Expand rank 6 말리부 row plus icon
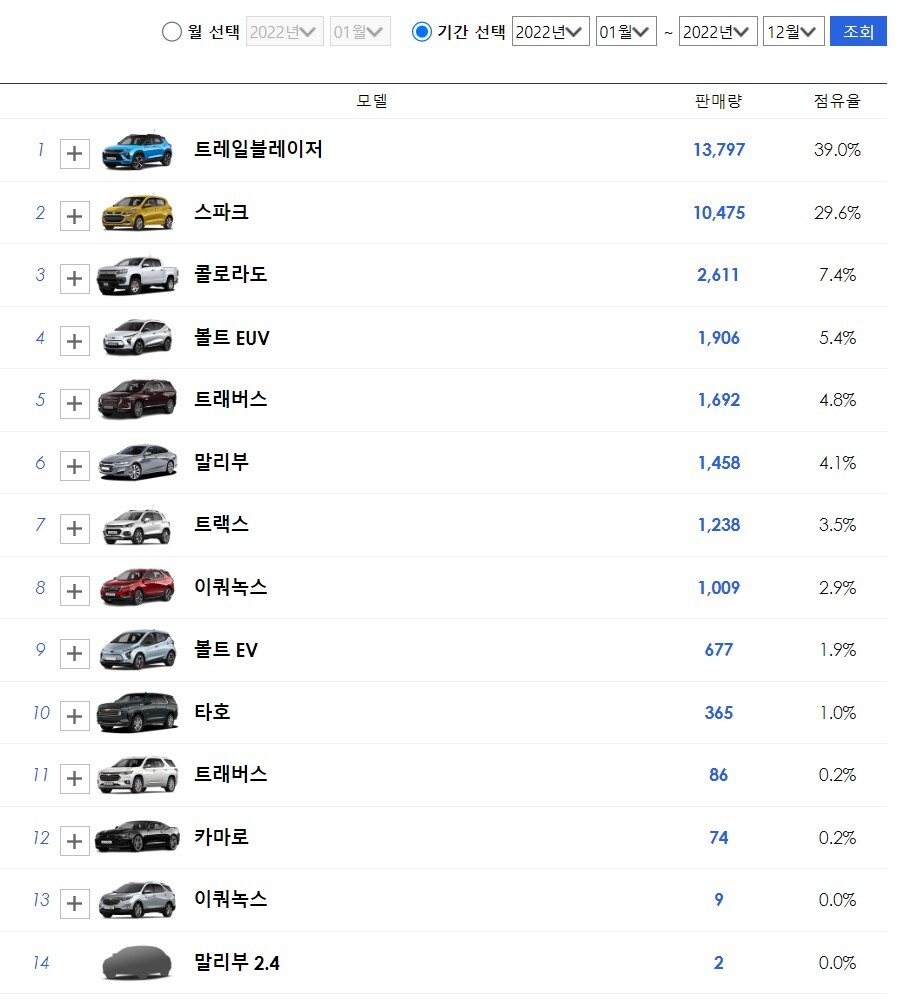This screenshot has width=917, height=1003. (x=74, y=466)
